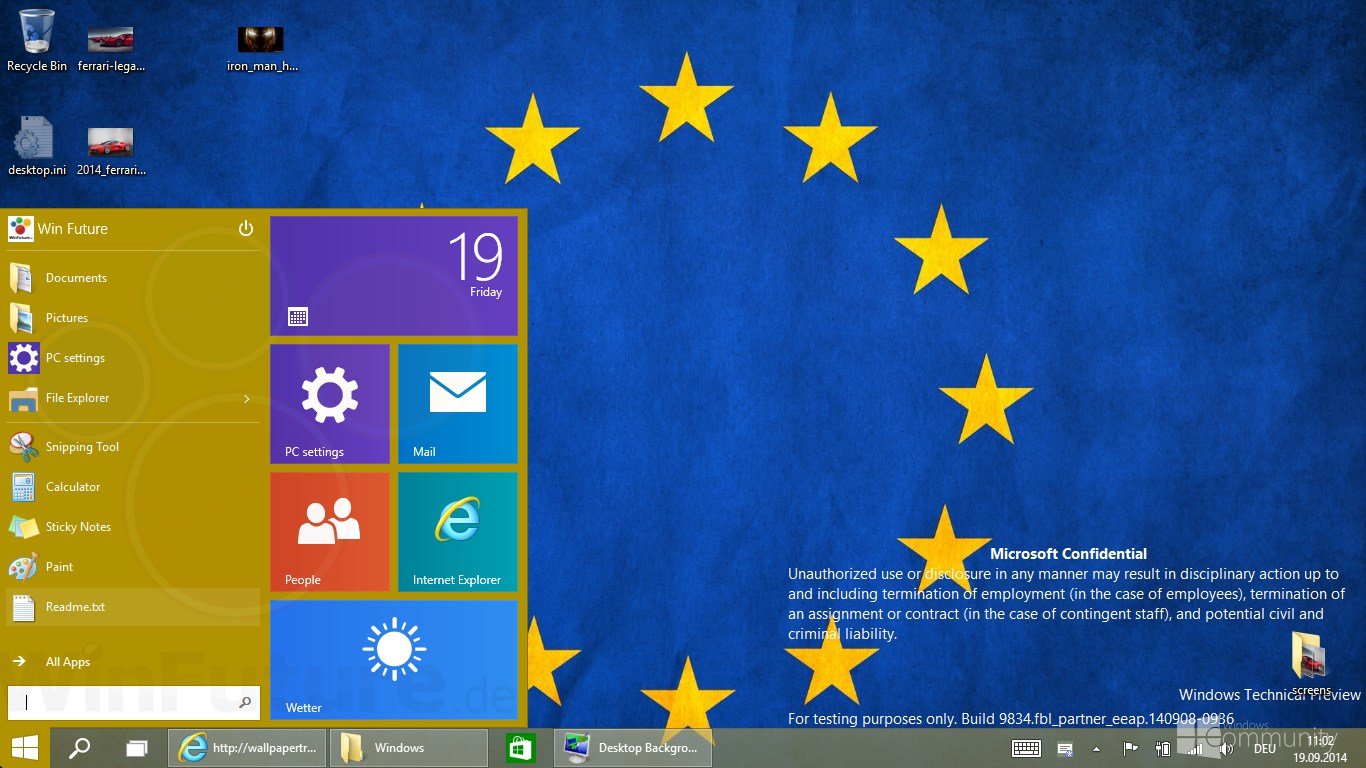Open Sticky Notes from the Start menu

133,527
